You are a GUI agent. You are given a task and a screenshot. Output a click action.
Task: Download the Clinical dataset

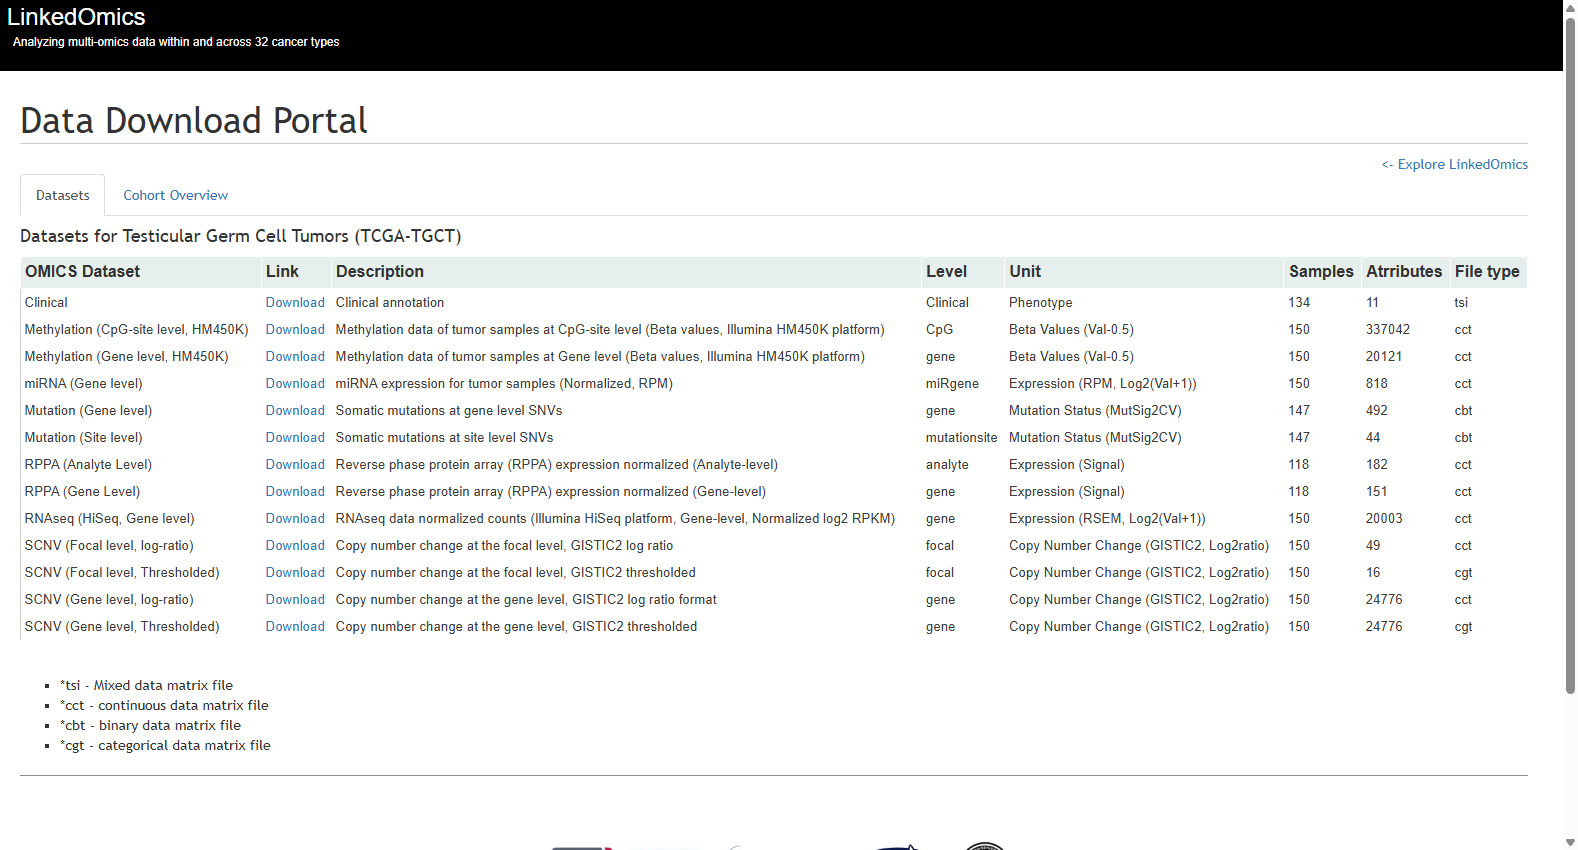[295, 302]
